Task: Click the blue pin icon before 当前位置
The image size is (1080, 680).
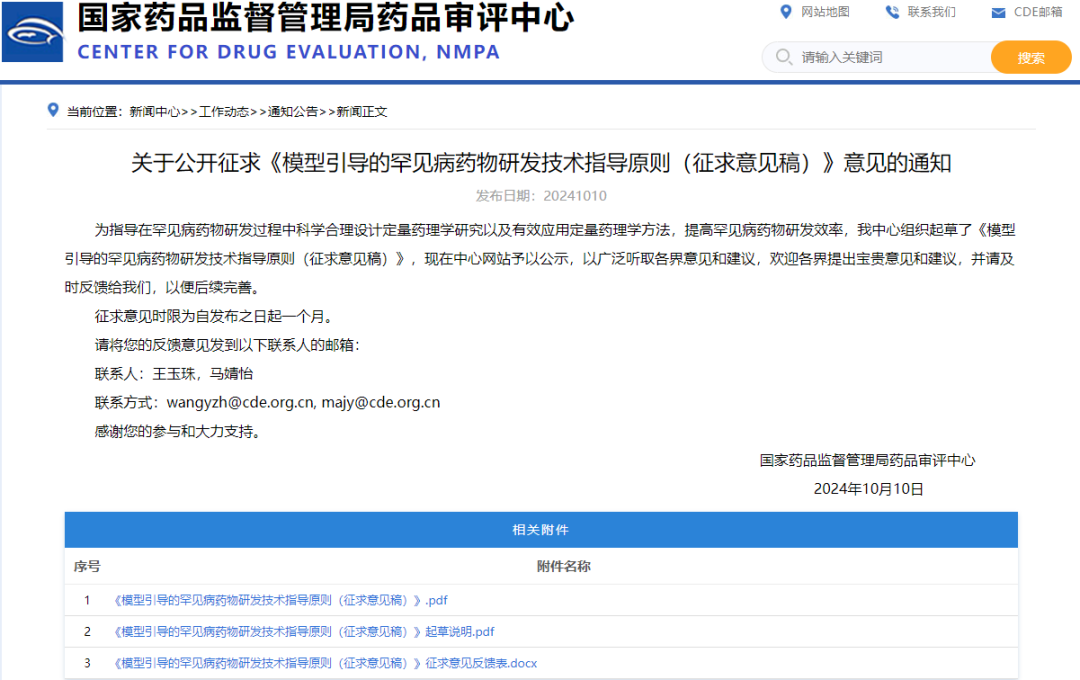Action: tap(53, 111)
